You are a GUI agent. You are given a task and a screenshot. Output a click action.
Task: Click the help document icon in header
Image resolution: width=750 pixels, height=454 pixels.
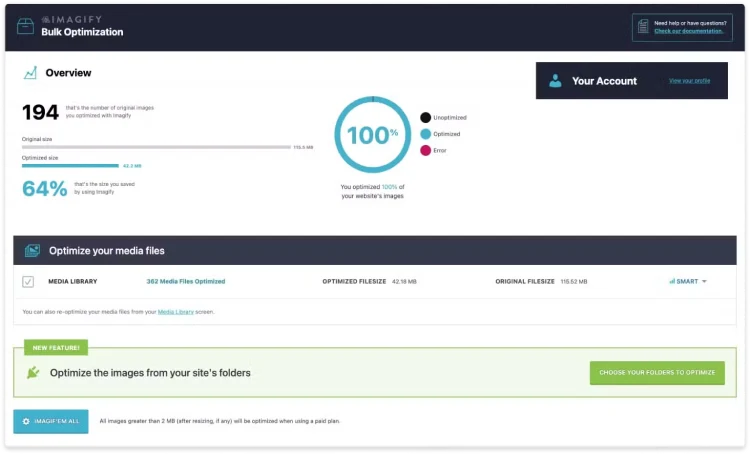(642, 26)
